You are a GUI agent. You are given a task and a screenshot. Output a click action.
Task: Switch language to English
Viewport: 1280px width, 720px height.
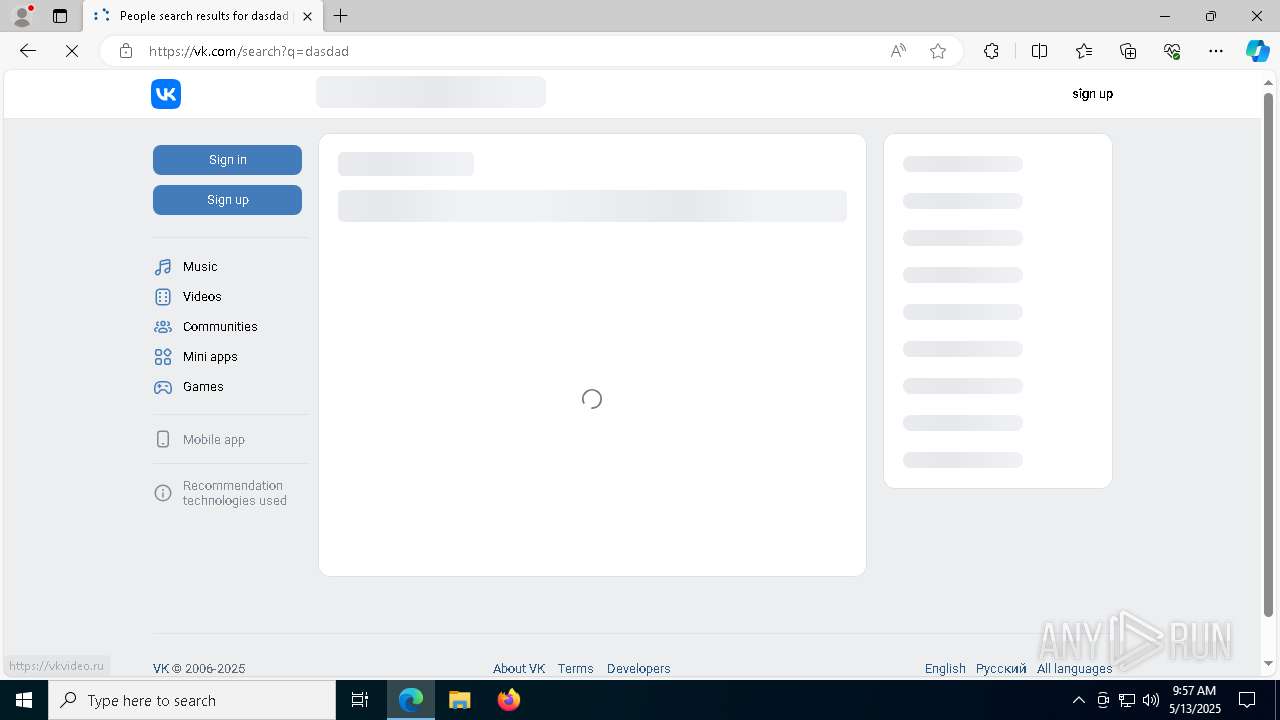pos(945,669)
